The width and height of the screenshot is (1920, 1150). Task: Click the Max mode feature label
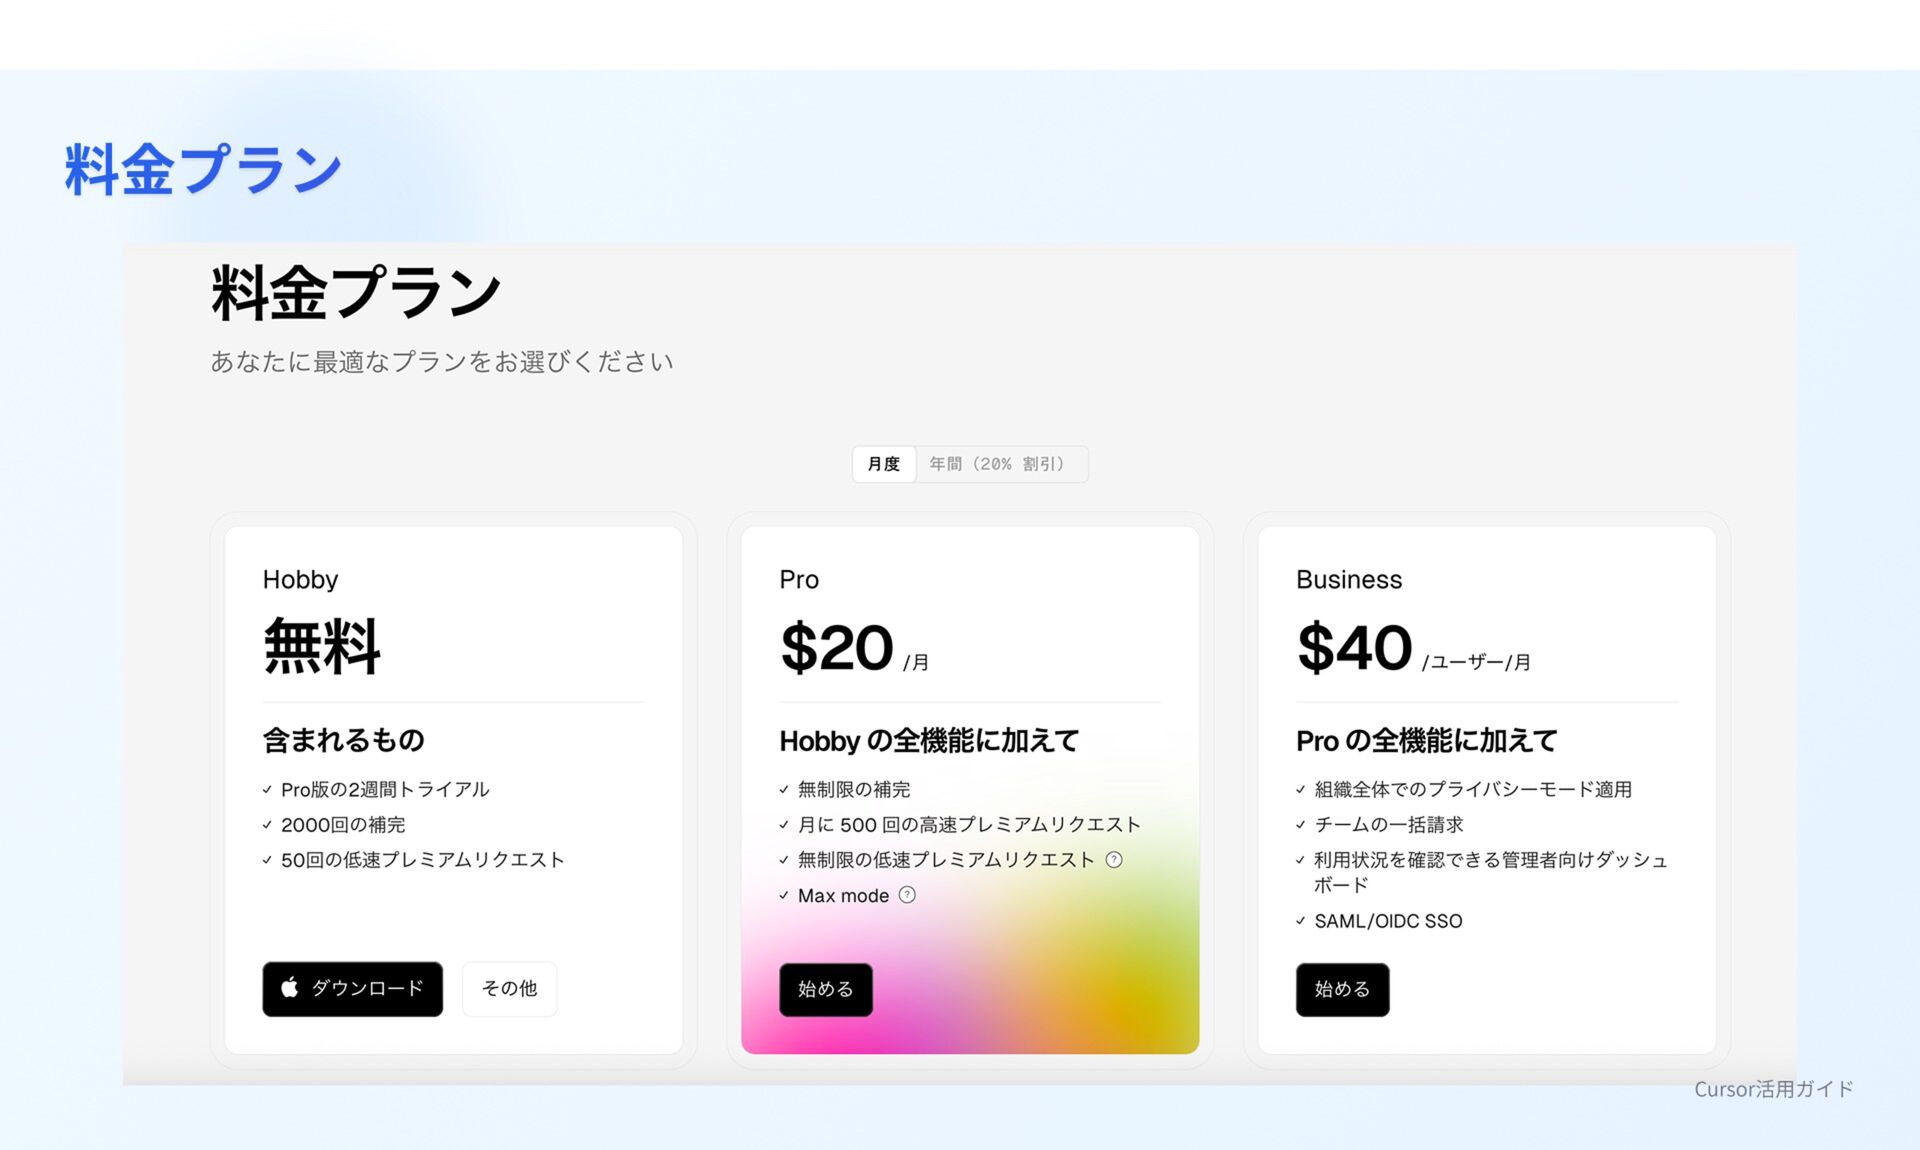843,896
